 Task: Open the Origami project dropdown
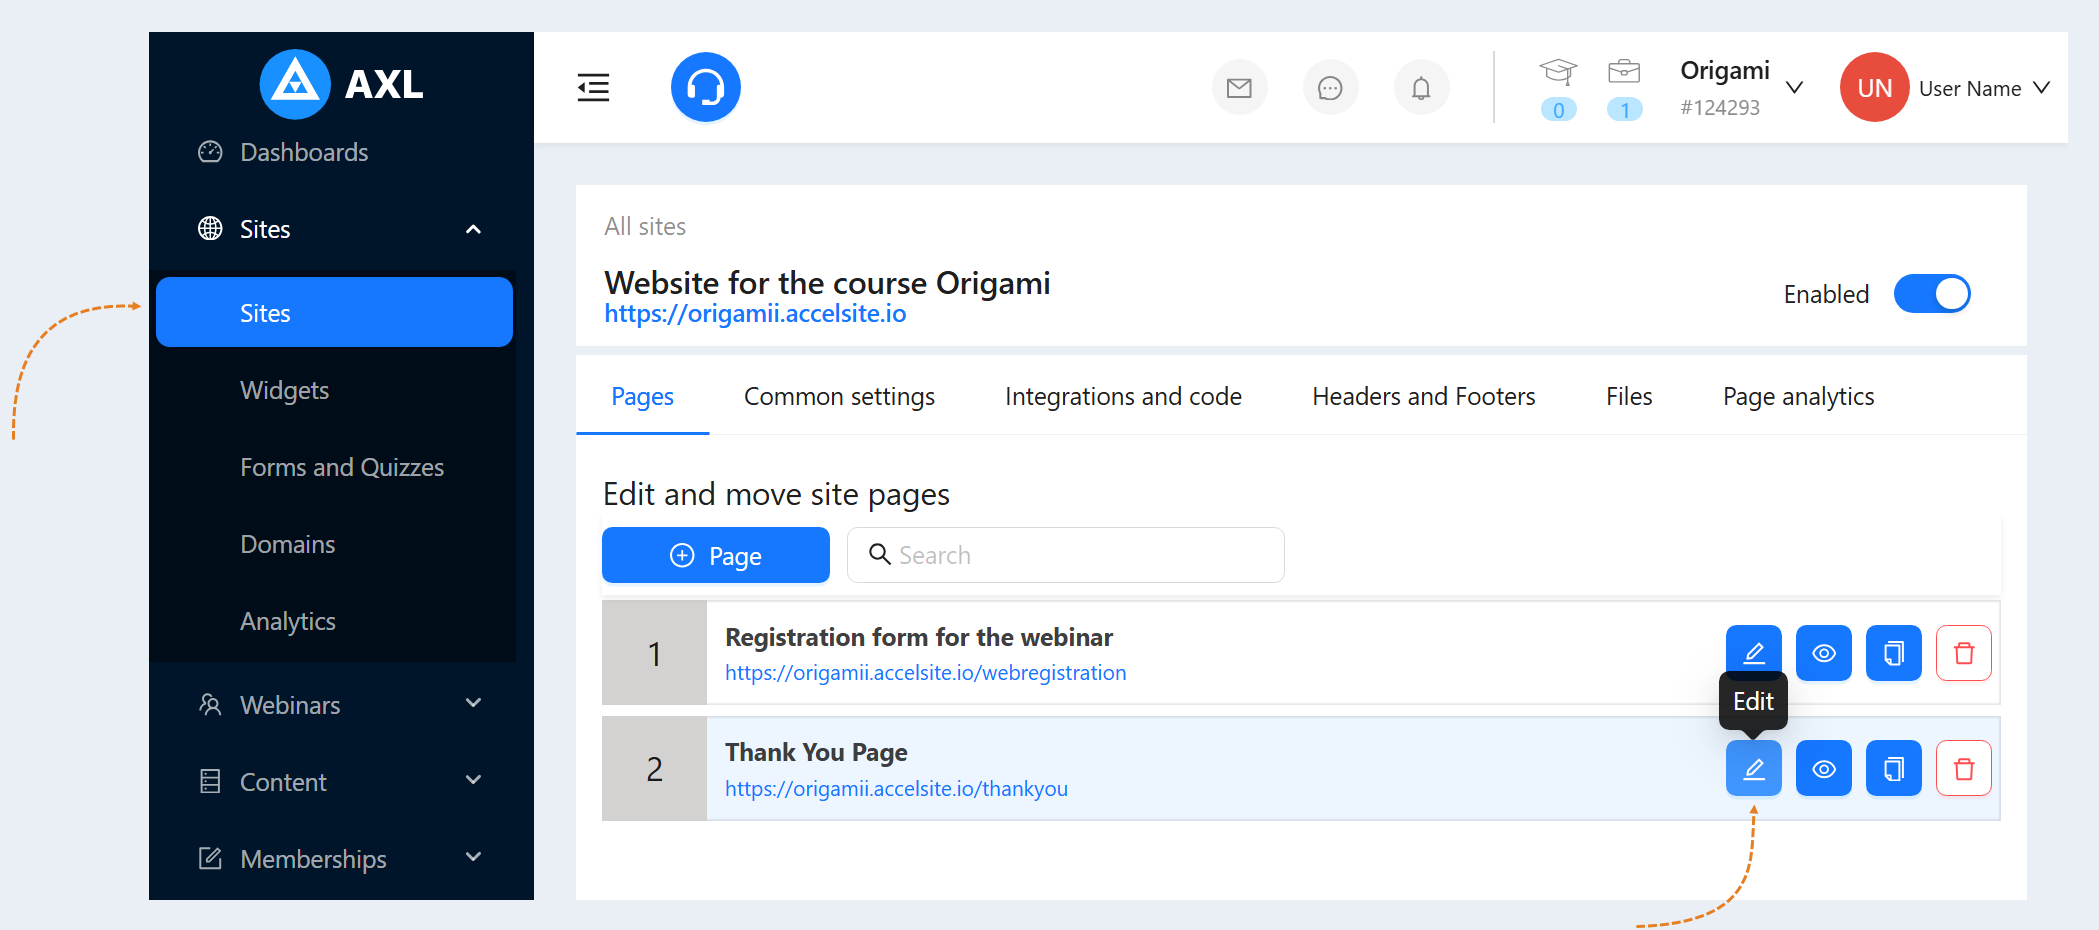click(x=1795, y=88)
